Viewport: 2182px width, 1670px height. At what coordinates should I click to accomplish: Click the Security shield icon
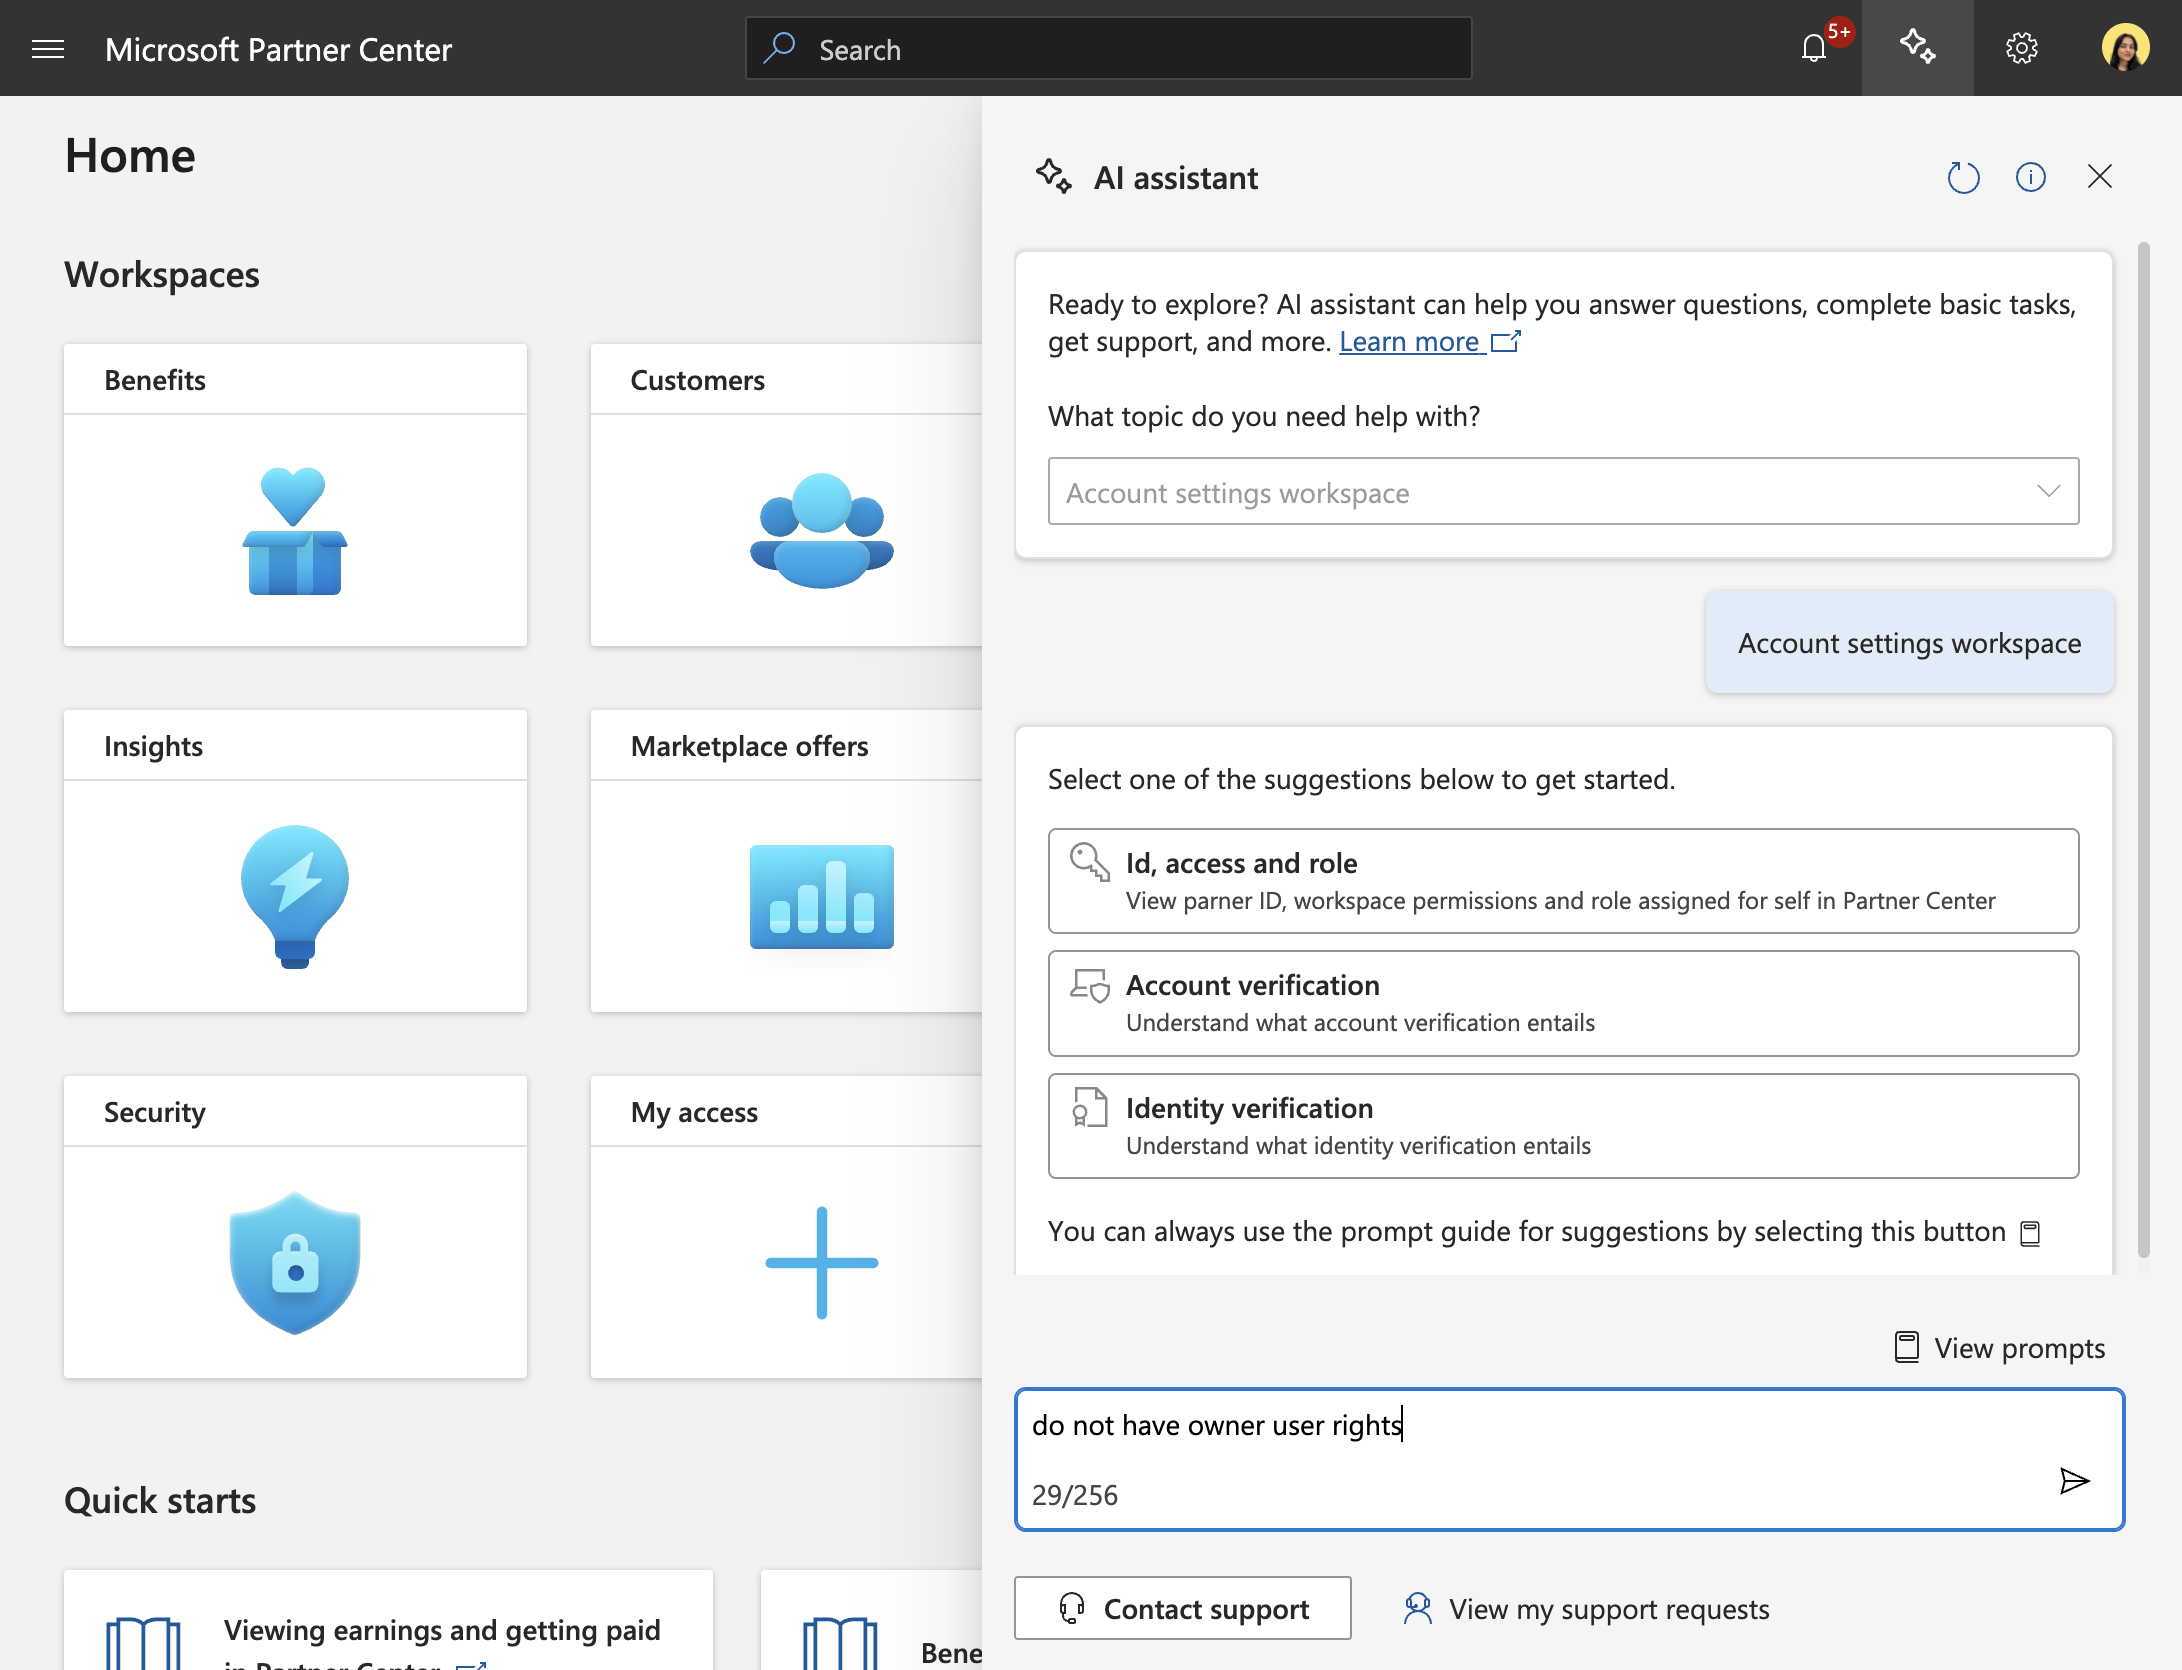pos(295,1262)
